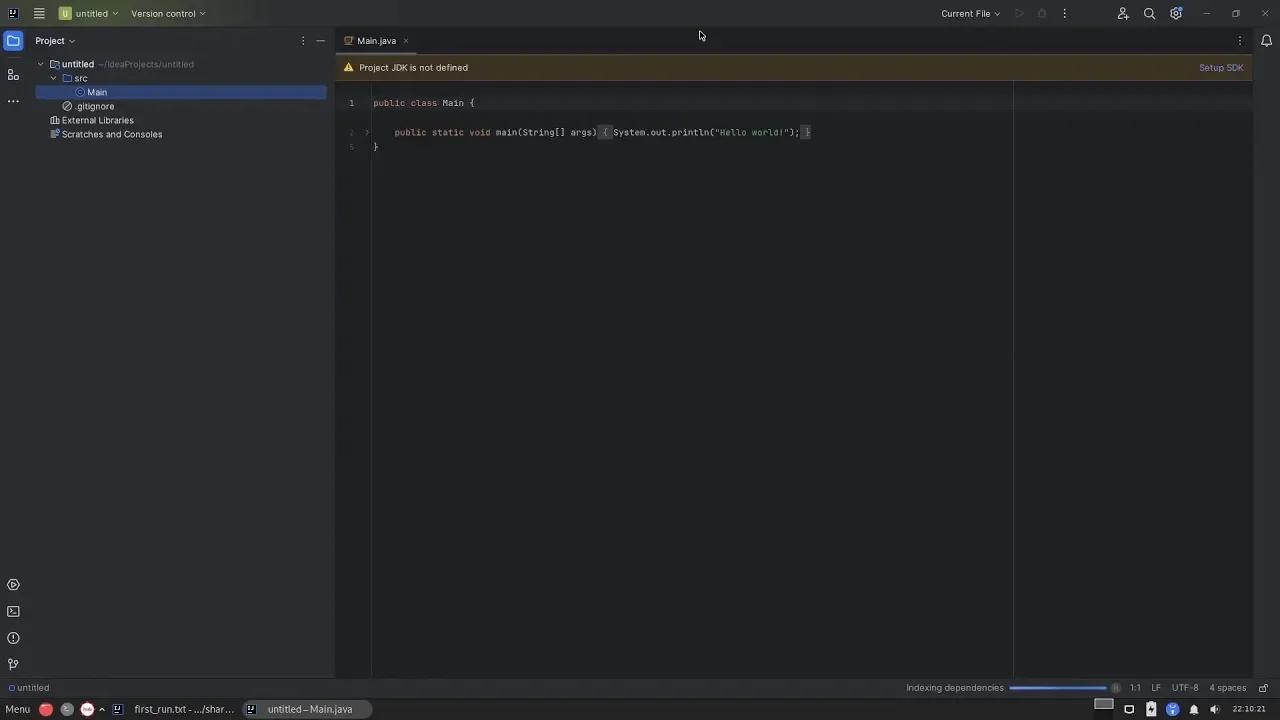Viewport: 1280px width, 720px height.
Task: Open the Current File run configuration dropdown
Action: pos(967,13)
